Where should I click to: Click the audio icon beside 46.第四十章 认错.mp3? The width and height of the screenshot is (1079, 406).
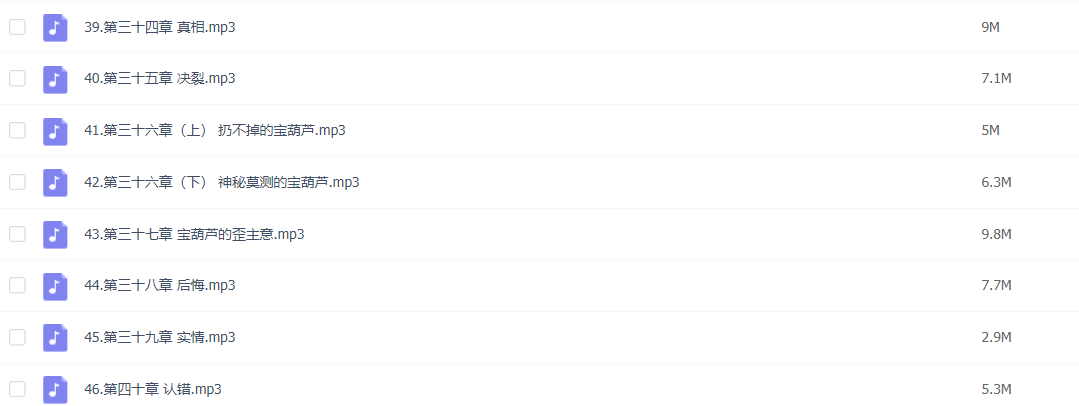pyautogui.click(x=55, y=389)
